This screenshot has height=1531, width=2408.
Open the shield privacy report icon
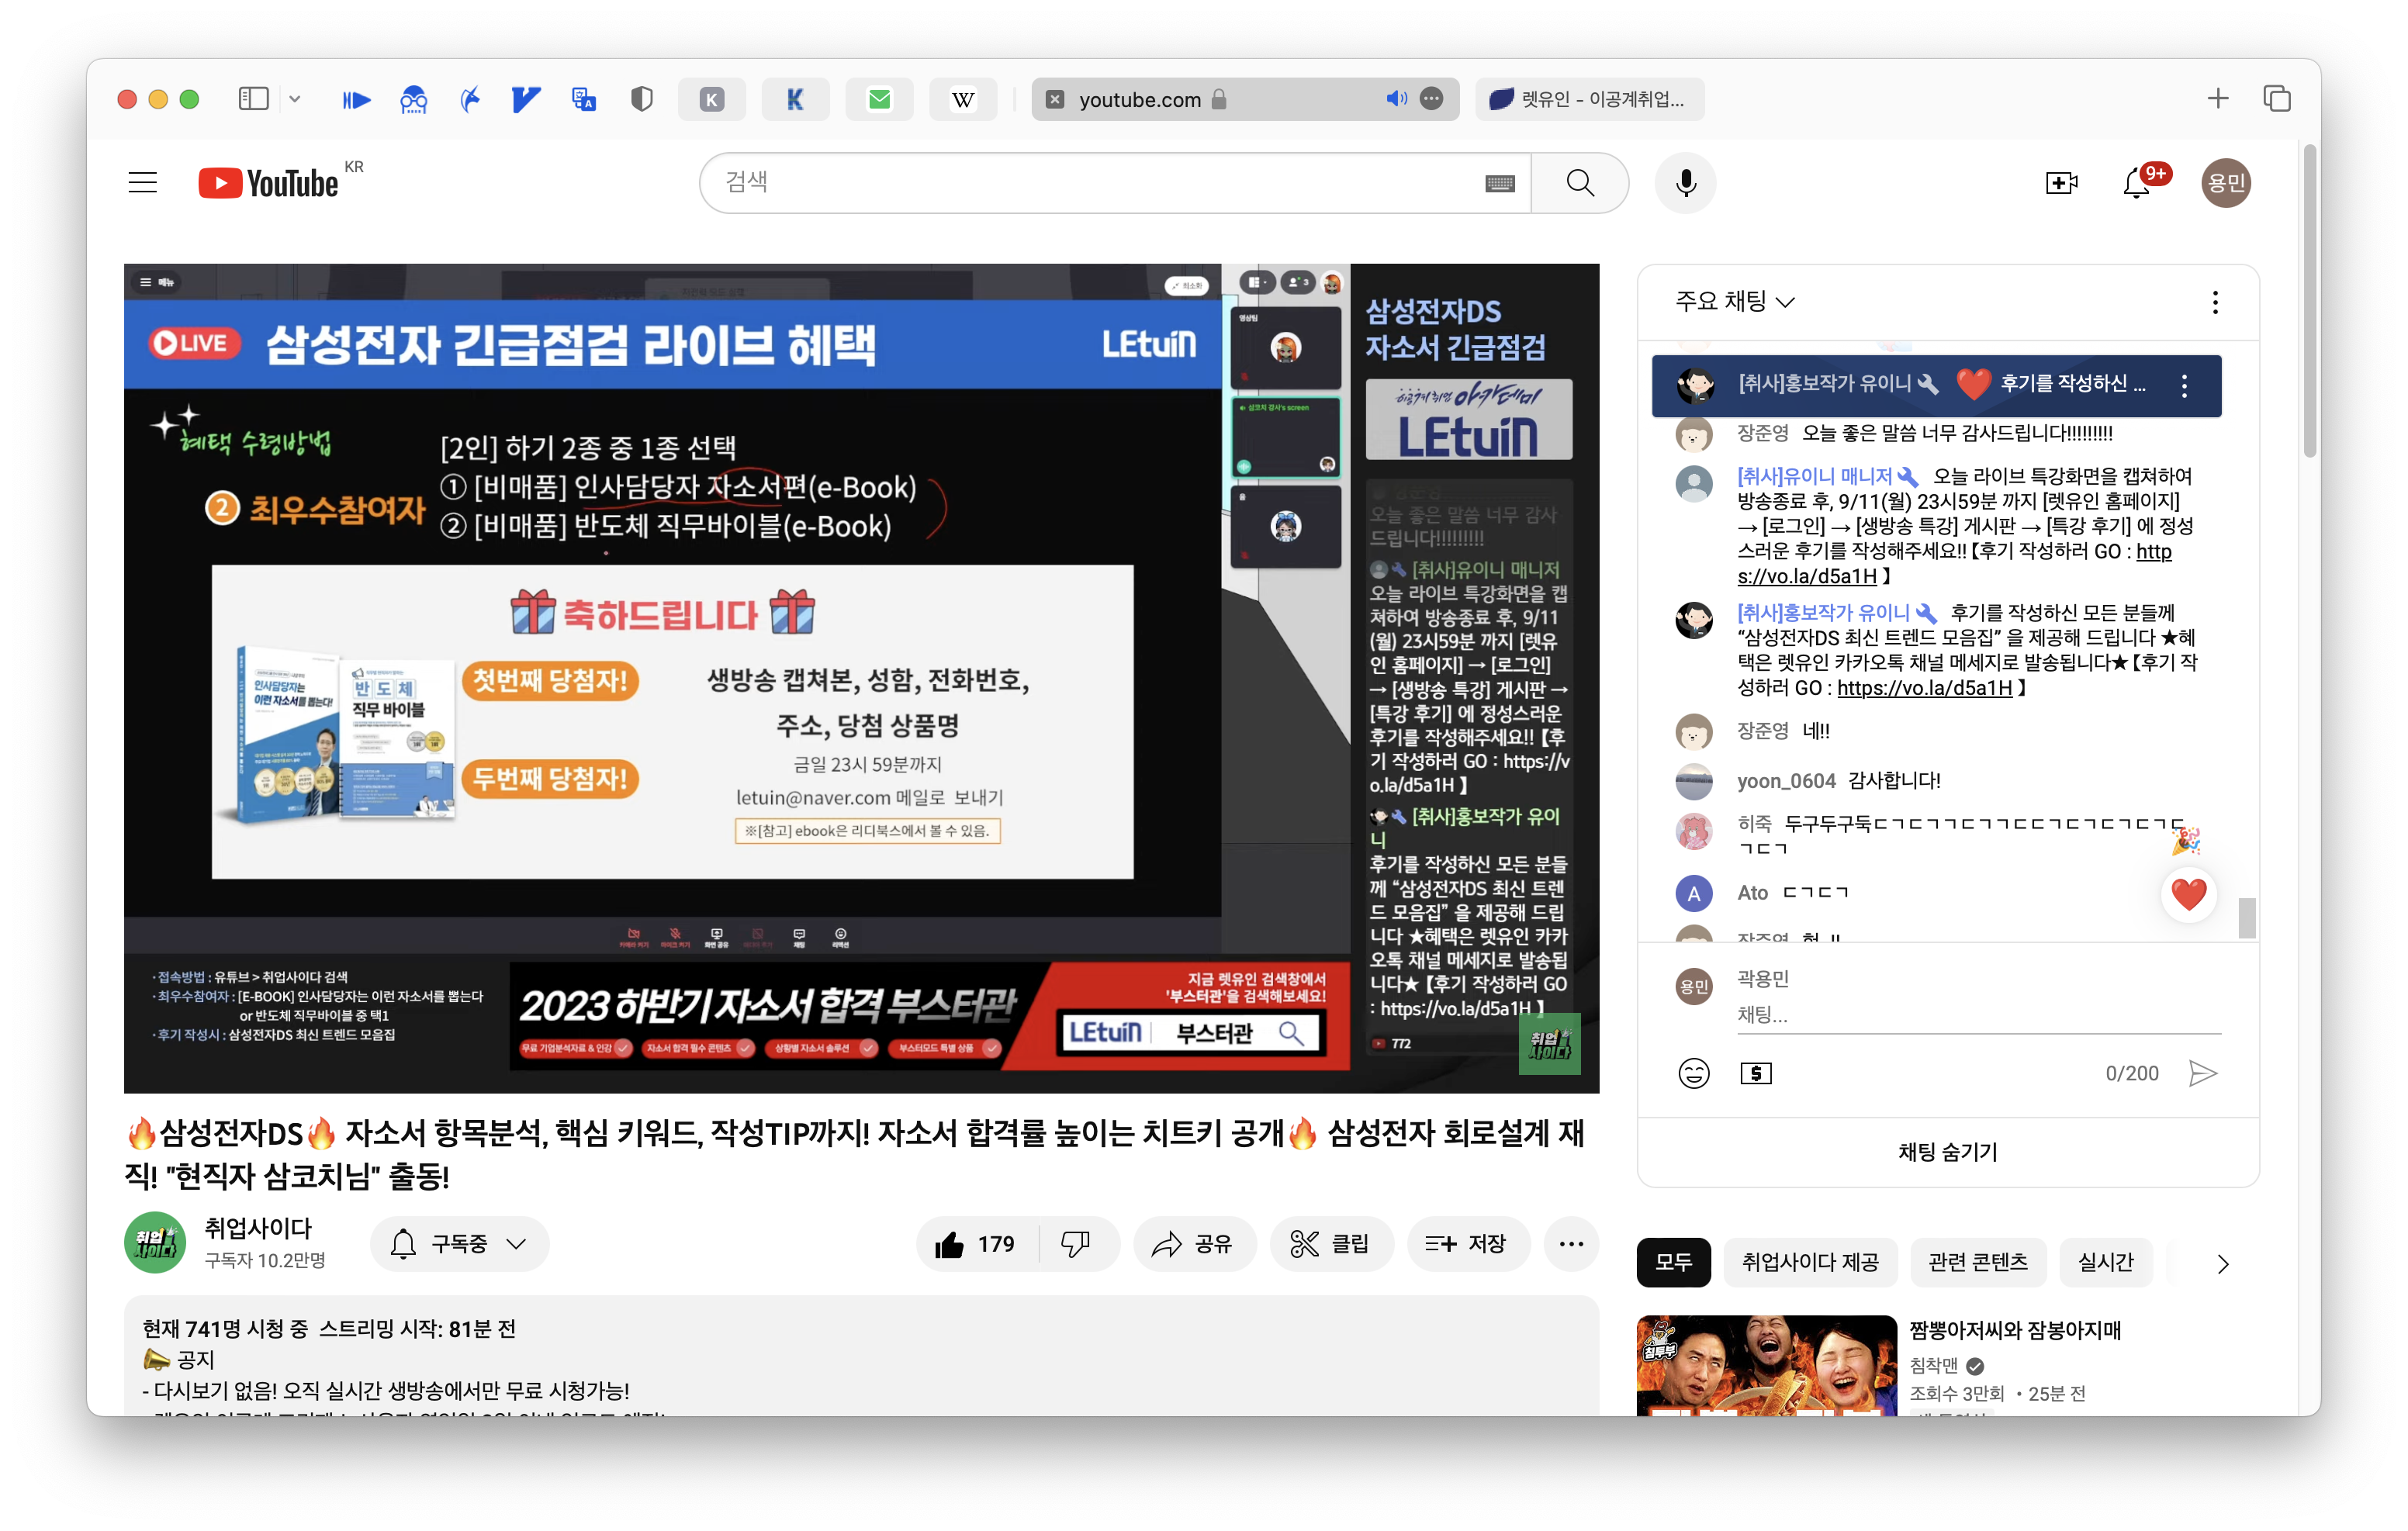coord(642,99)
